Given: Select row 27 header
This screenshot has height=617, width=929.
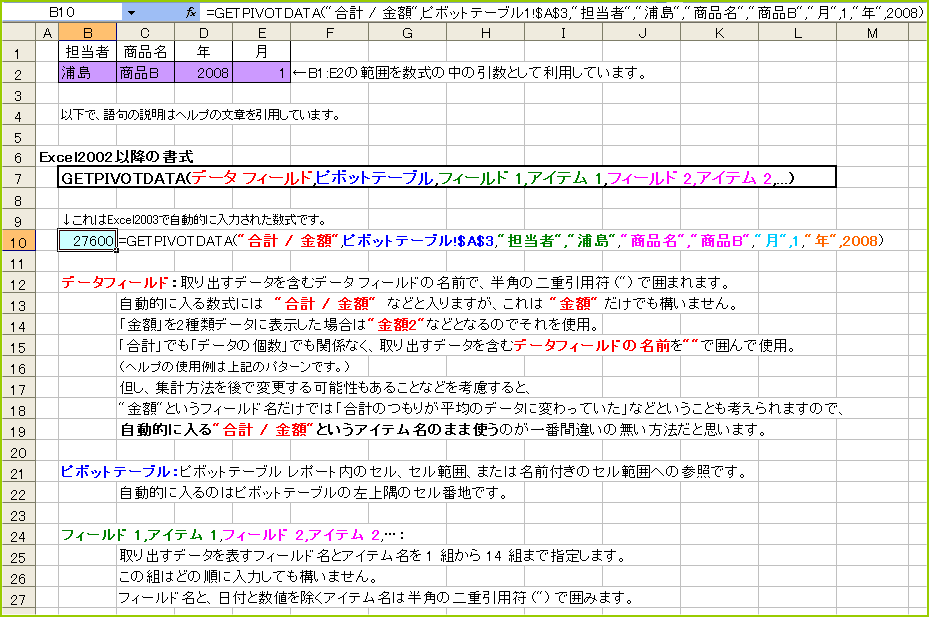Looking at the screenshot, I should [x=18, y=598].
